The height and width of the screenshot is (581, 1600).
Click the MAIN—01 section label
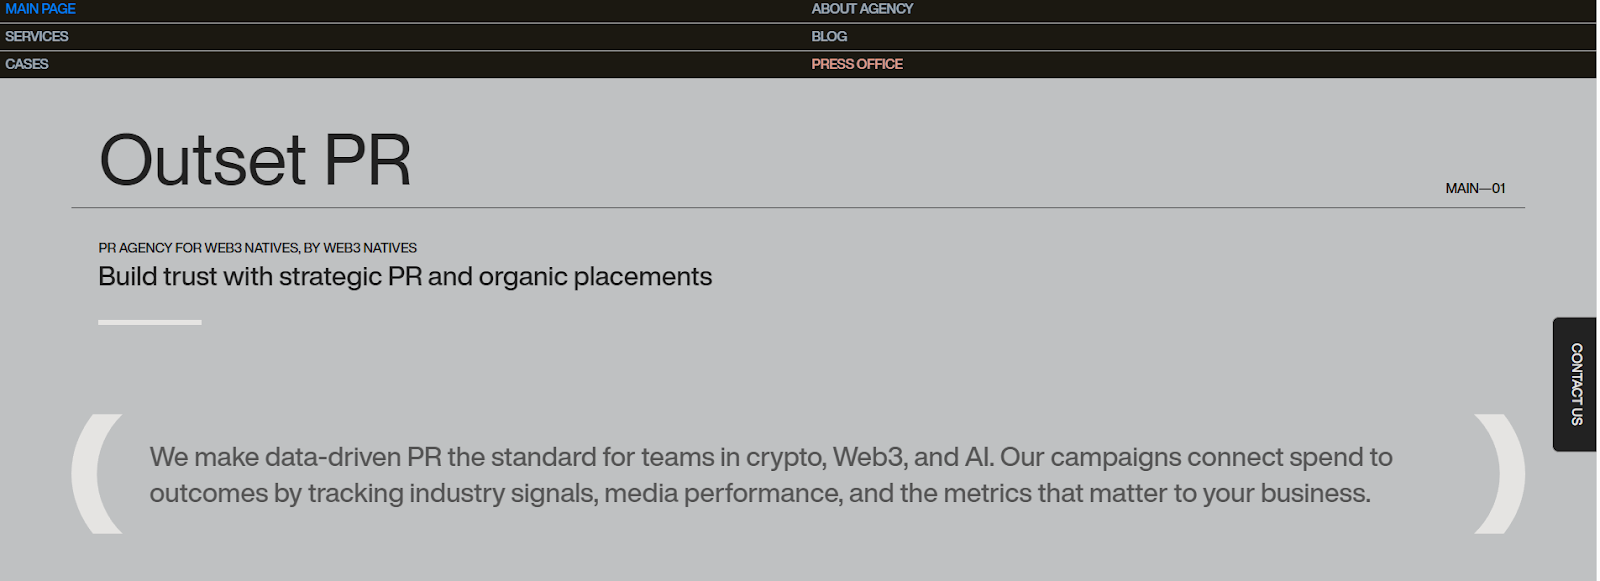(1475, 188)
